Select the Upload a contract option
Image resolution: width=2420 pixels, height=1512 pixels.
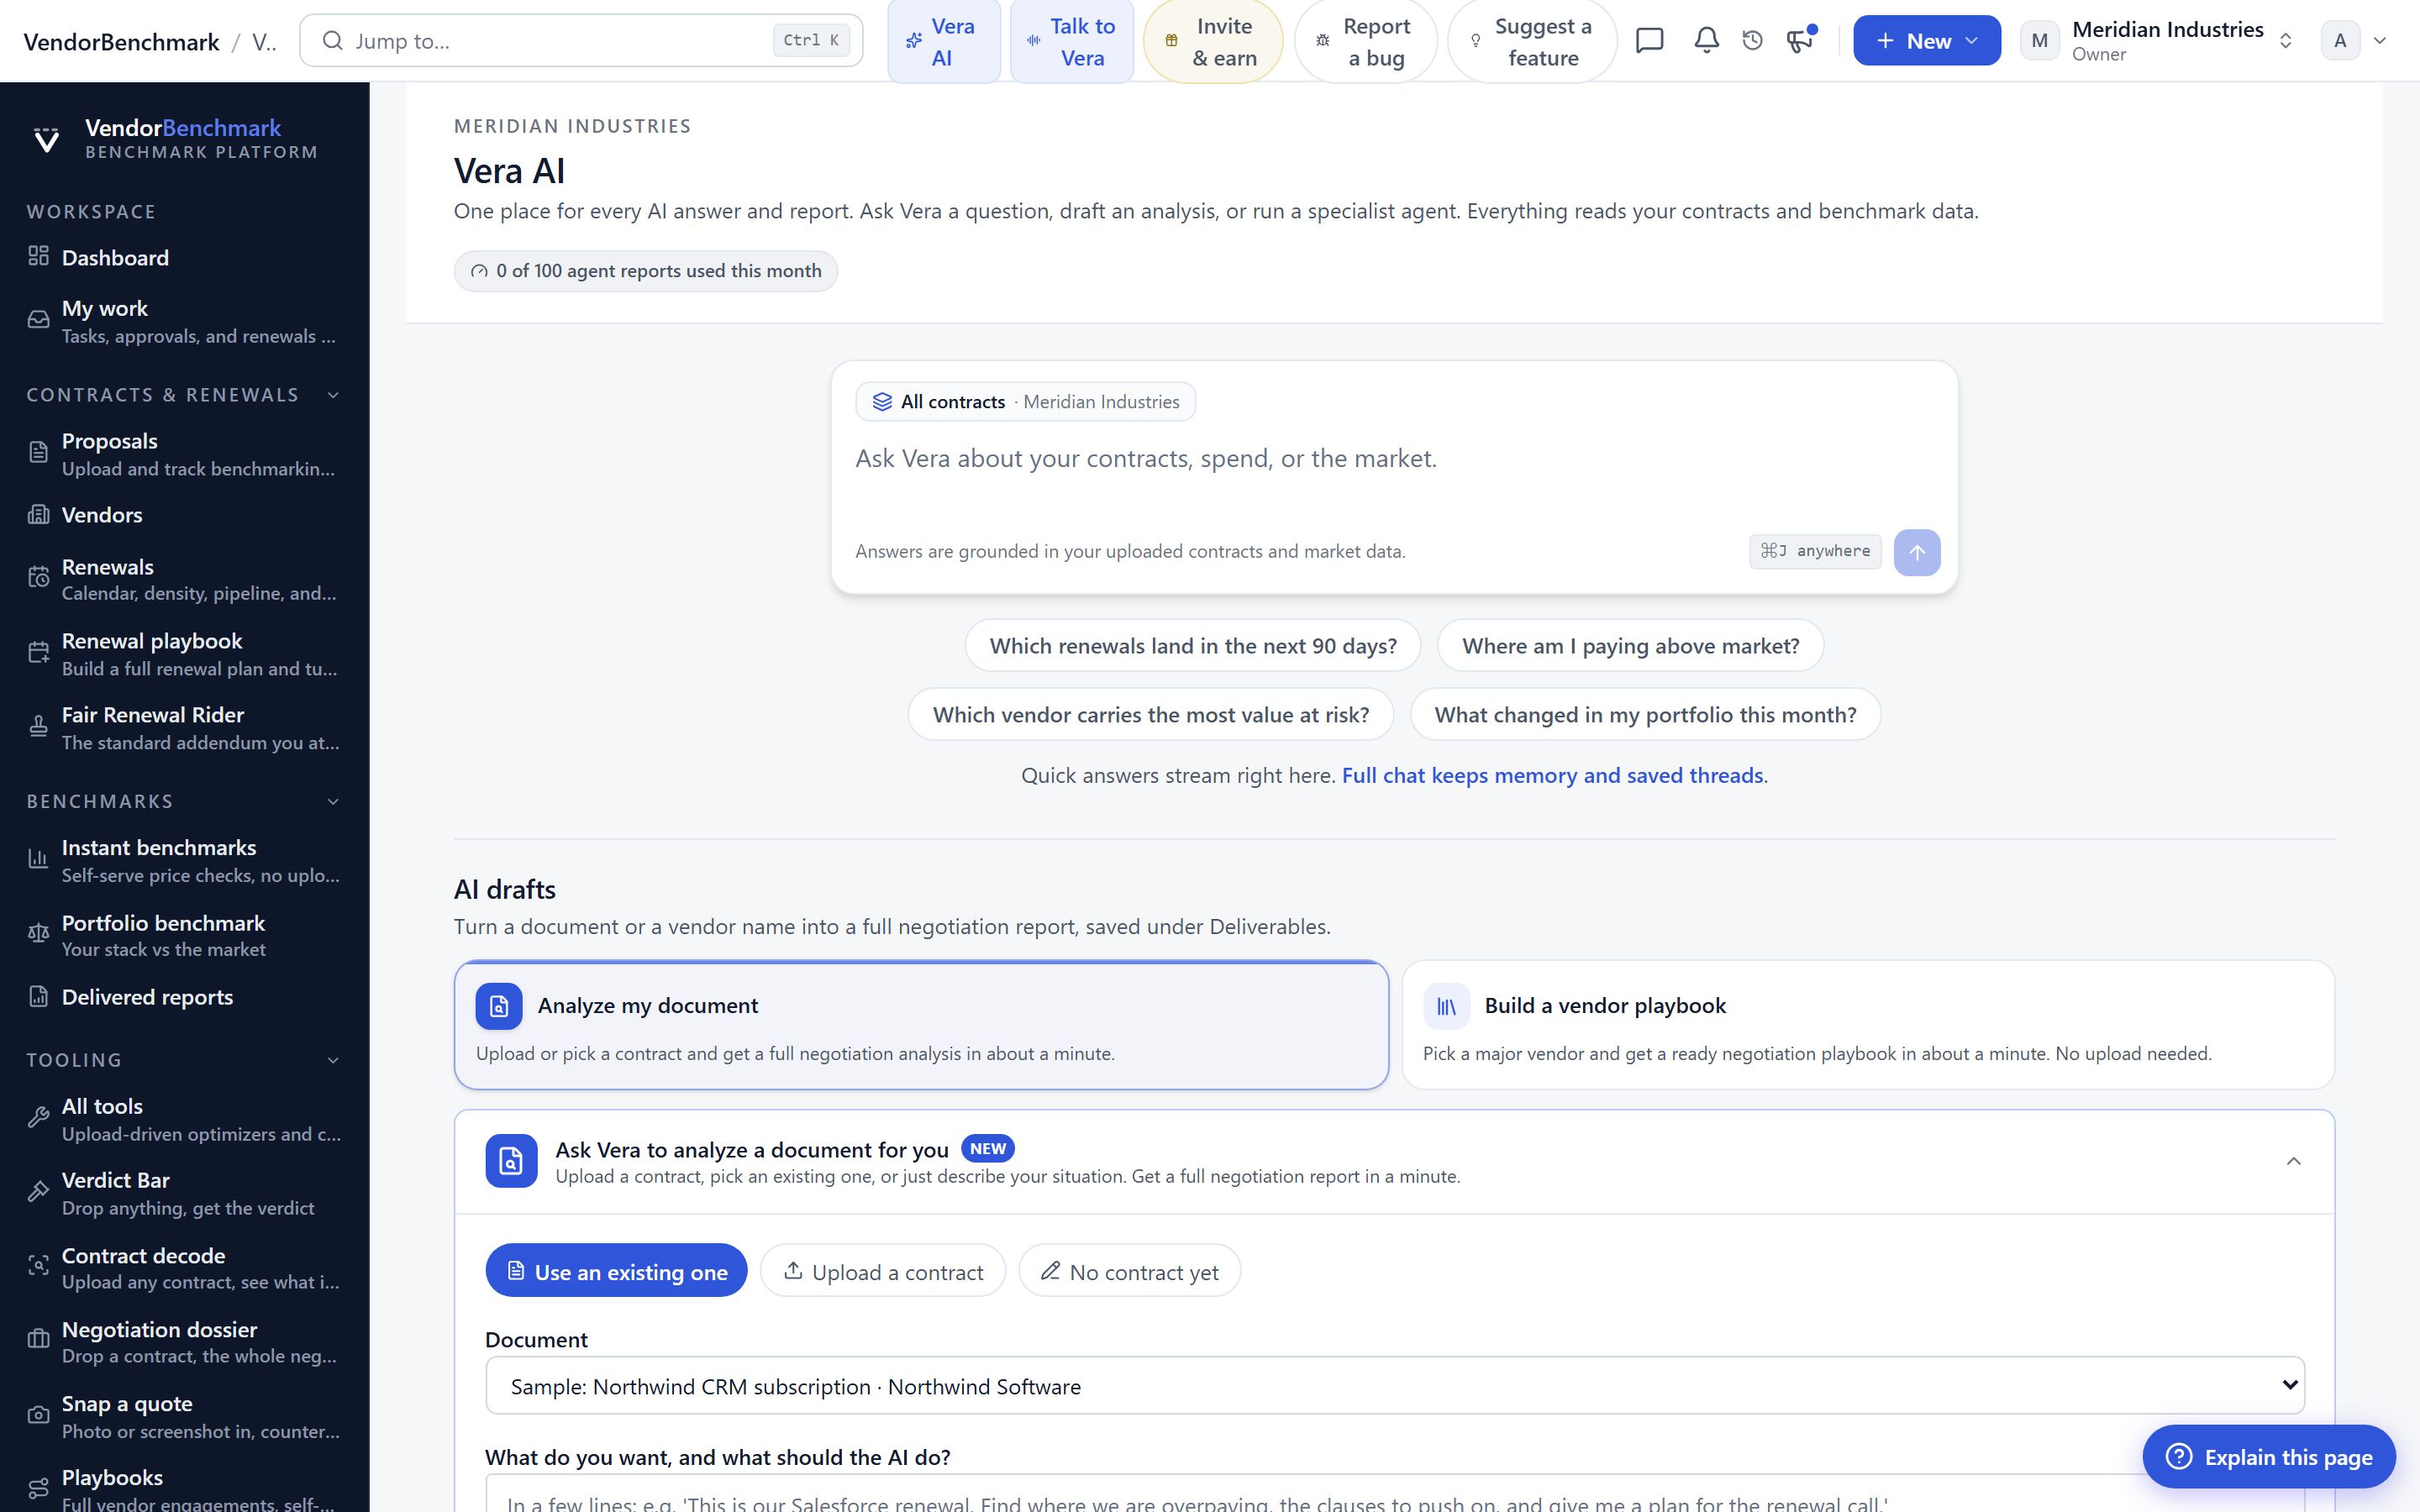click(x=882, y=1271)
